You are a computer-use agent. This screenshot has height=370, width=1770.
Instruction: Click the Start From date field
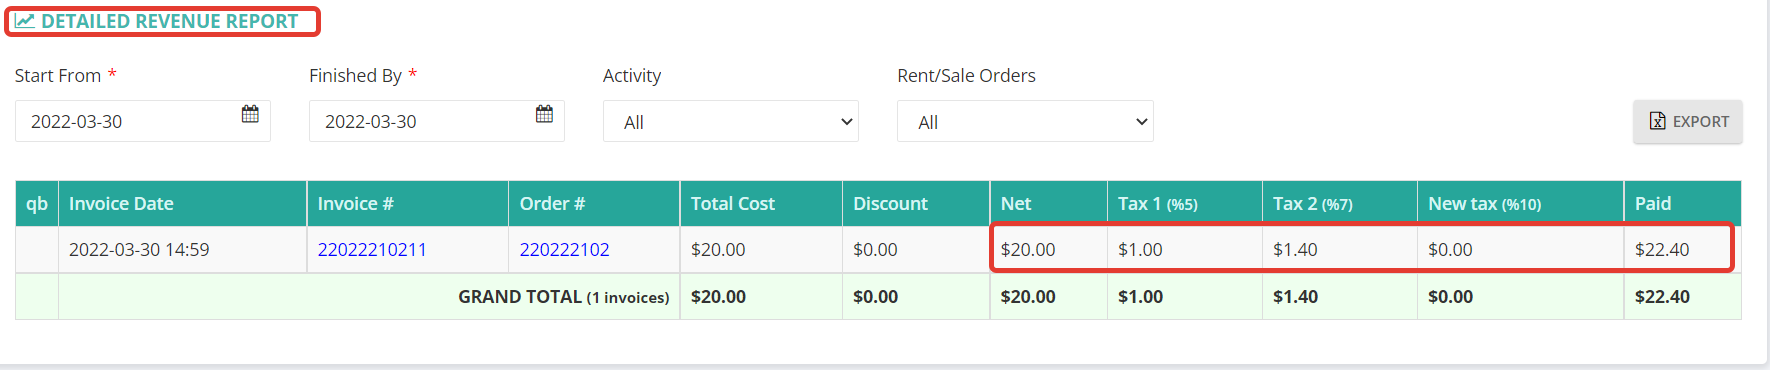pyautogui.click(x=143, y=121)
